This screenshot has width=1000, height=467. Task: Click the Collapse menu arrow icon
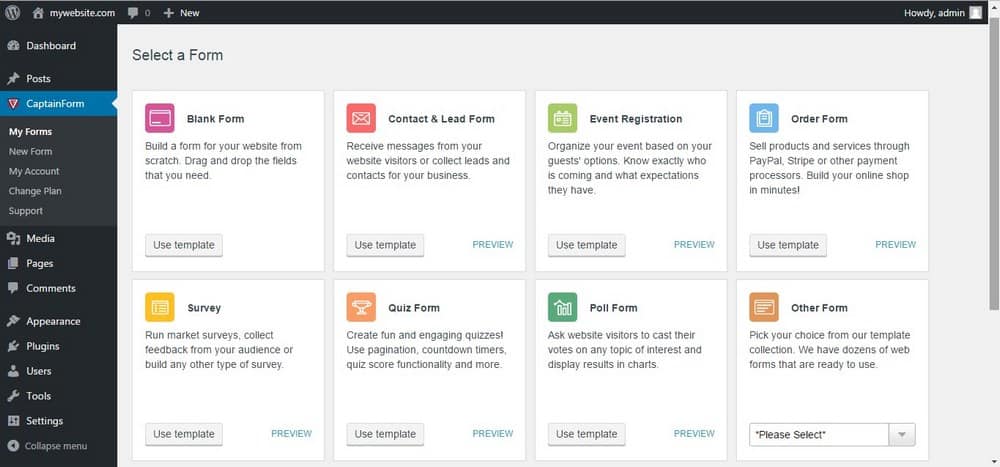[13, 446]
